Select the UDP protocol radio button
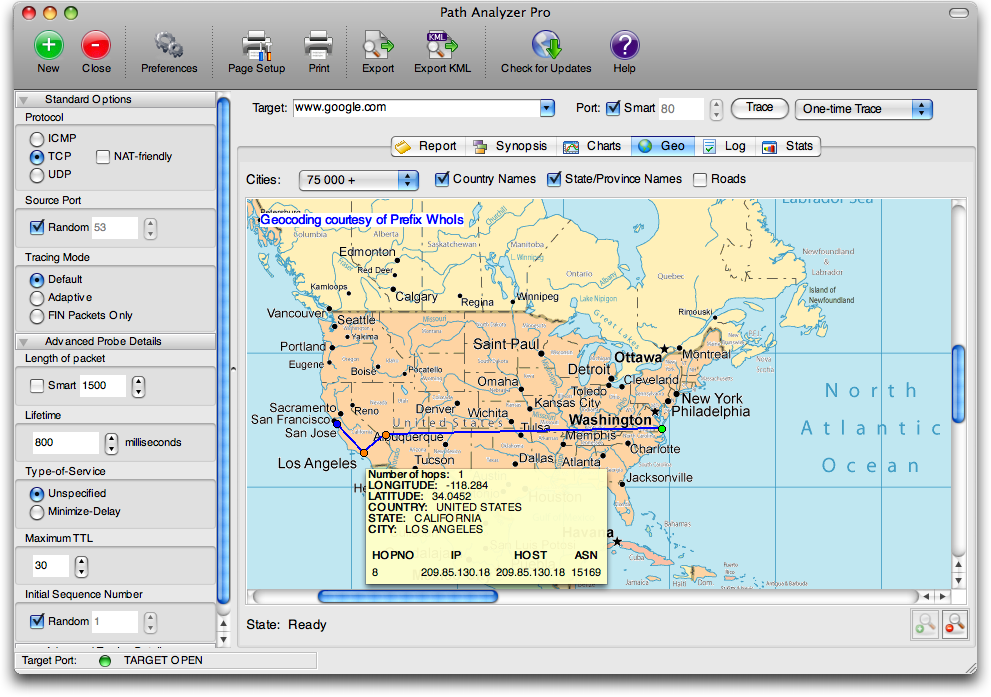The image size is (991, 697). (x=37, y=175)
